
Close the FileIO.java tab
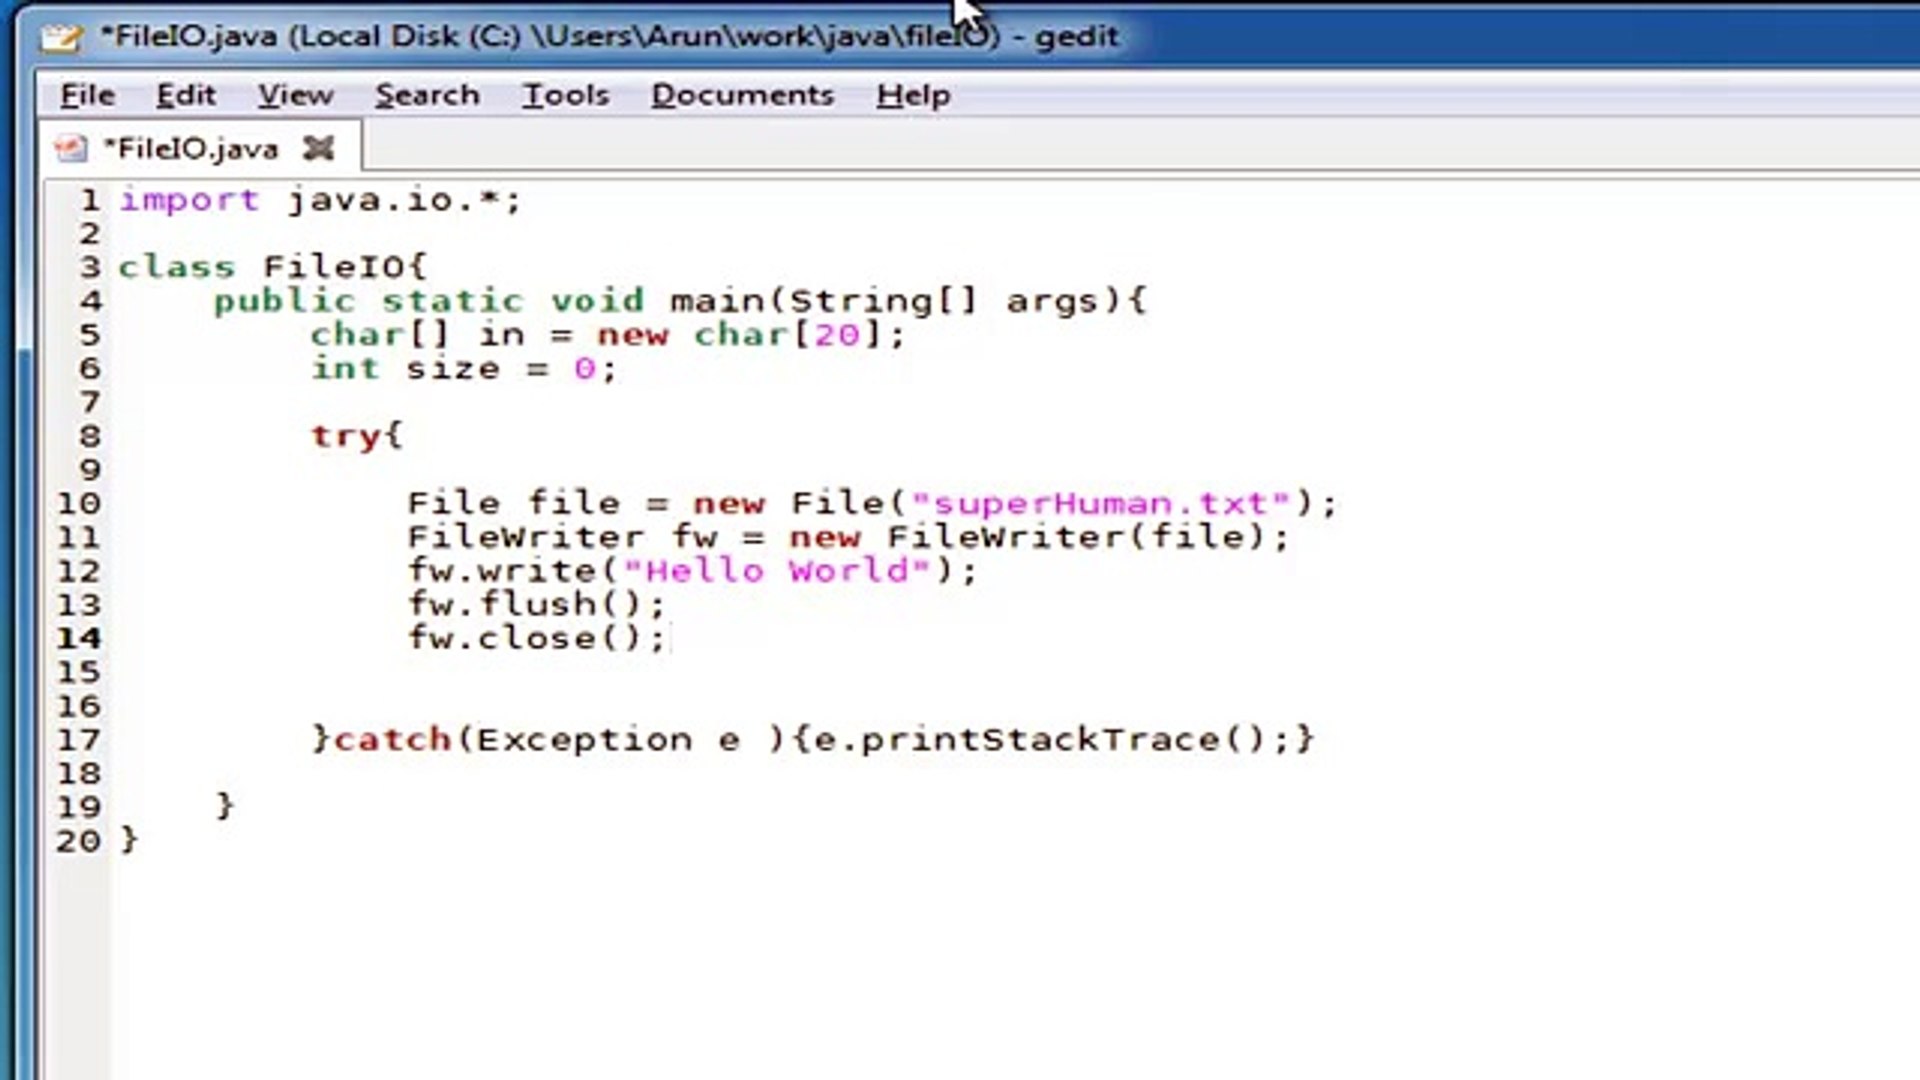pos(318,148)
